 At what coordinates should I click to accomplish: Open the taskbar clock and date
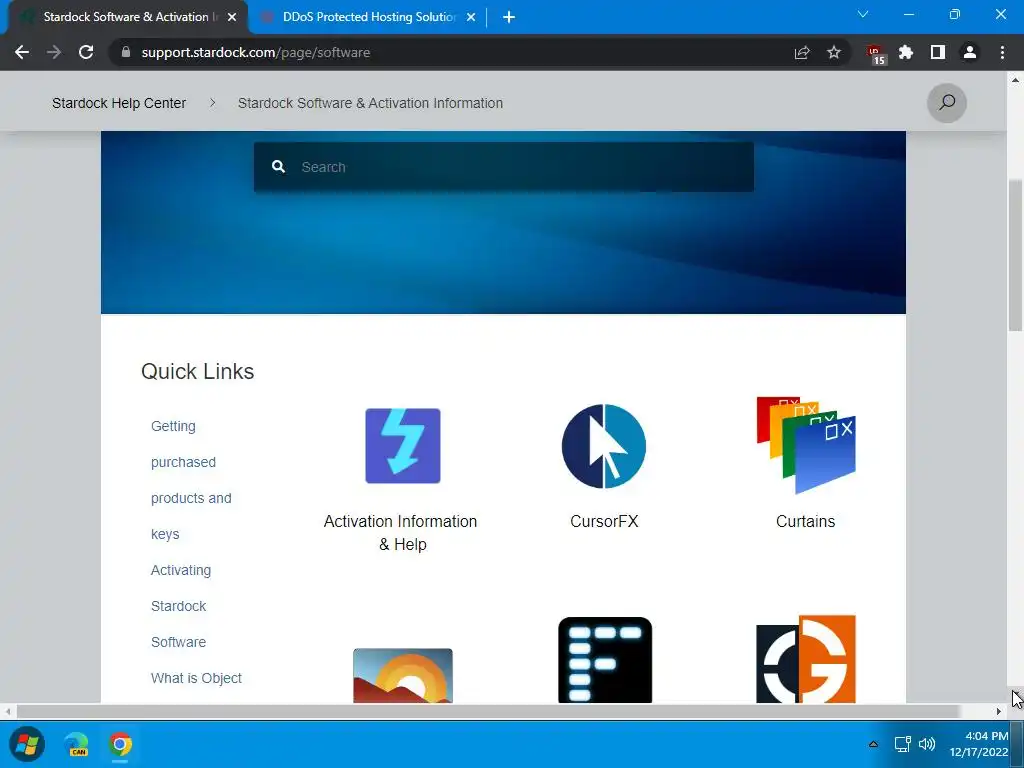coord(978,744)
